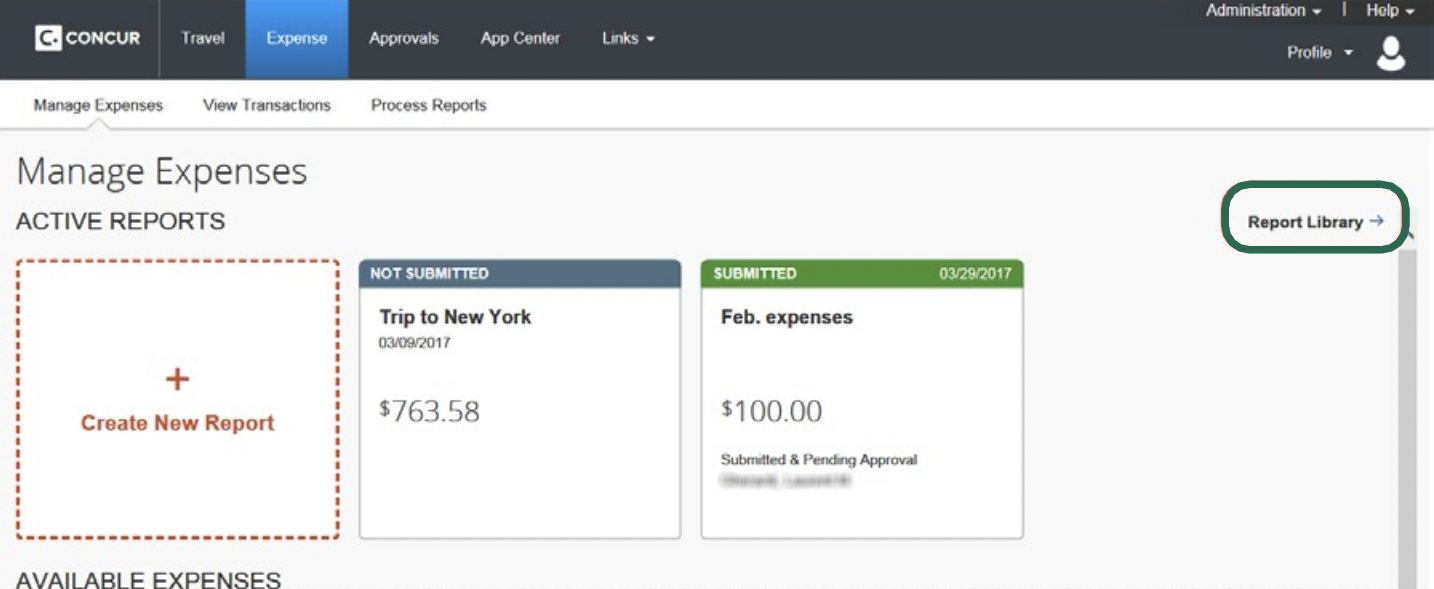Select the submitted Feb. expenses report
This screenshot has height=589, width=1434.
862,390
